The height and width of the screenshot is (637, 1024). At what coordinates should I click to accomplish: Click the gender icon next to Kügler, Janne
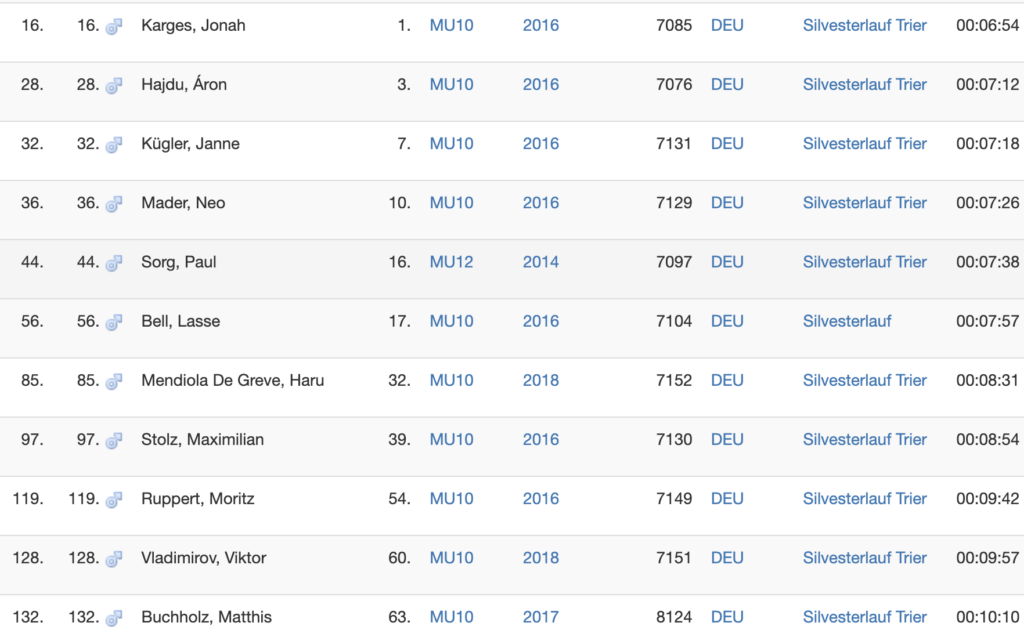[x=114, y=145]
